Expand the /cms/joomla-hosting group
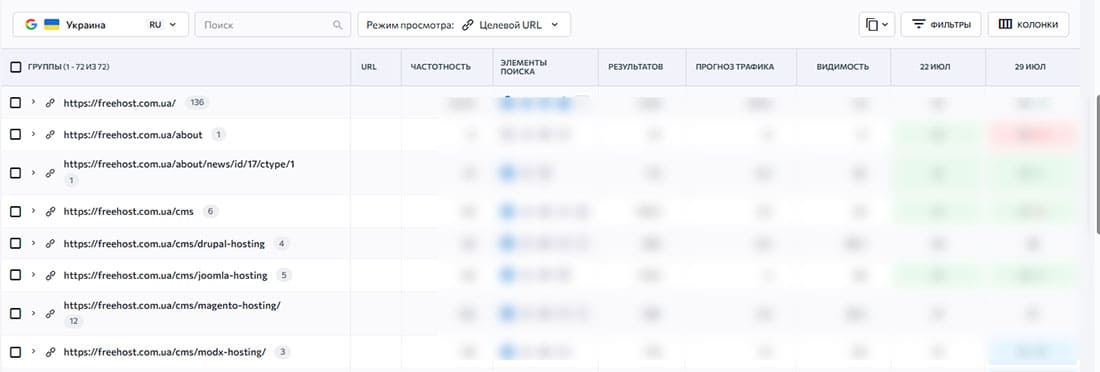The width and height of the screenshot is (1100, 372). 33,275
